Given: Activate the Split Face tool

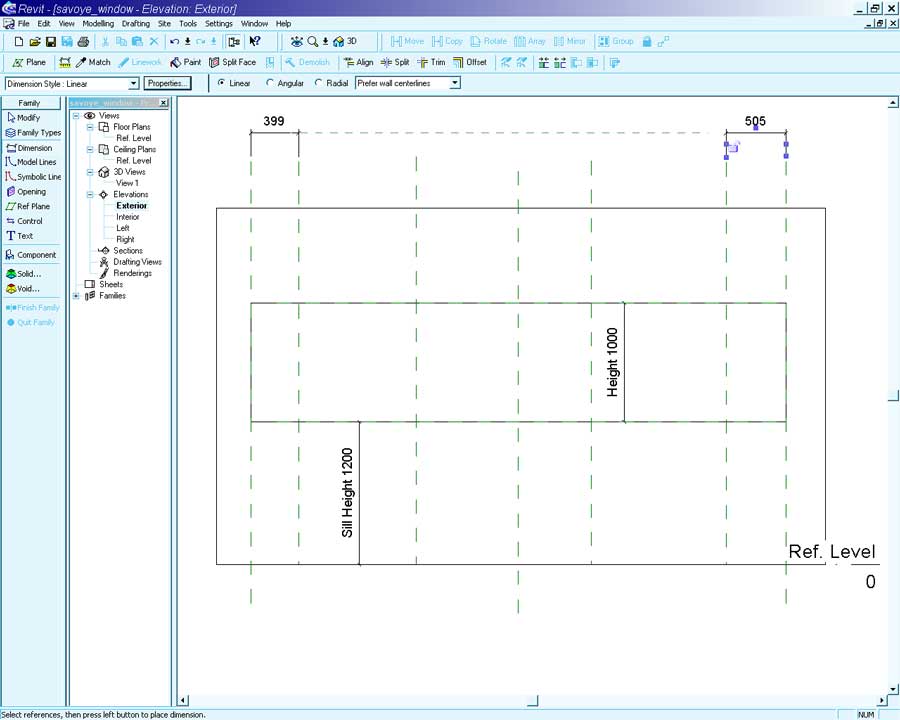Looking at the screenshot, I should [232, 63].
